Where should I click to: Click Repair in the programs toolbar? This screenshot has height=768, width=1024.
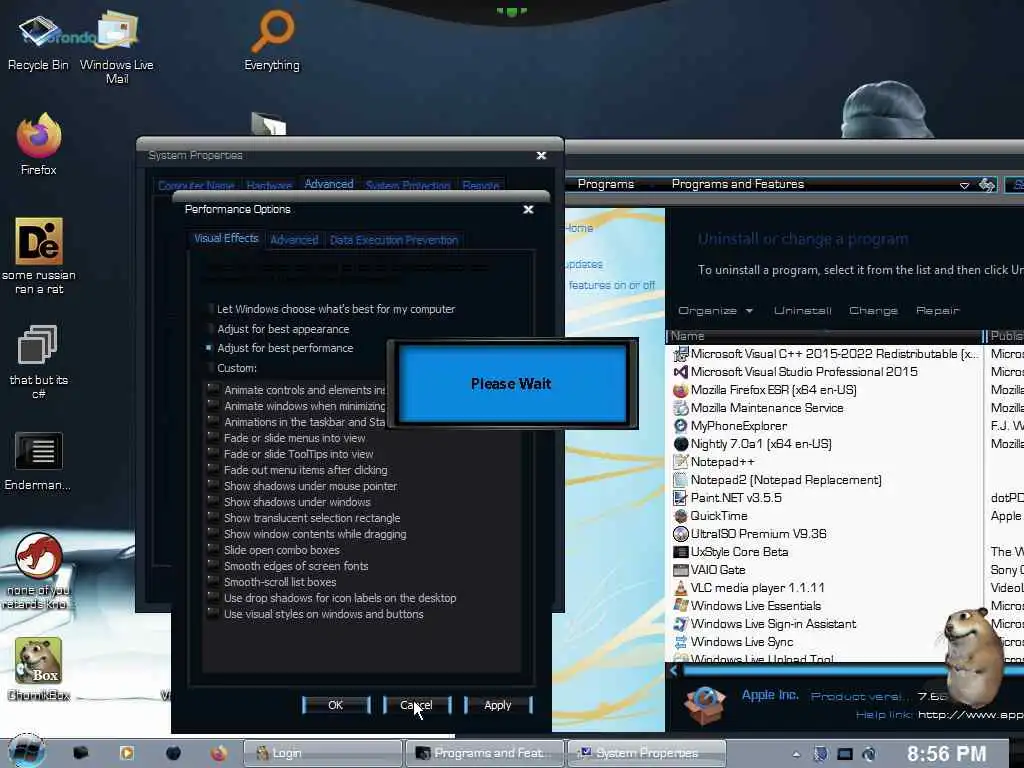tap(937, 311)
